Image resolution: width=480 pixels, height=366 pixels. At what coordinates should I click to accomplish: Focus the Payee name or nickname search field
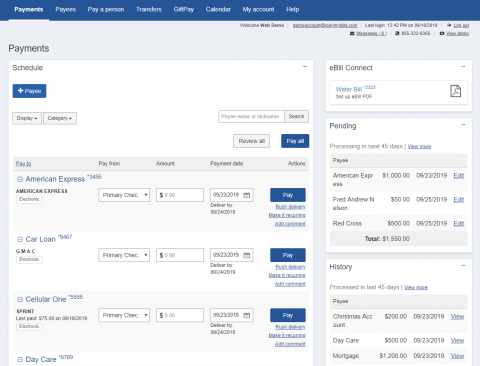pos(251,116)
